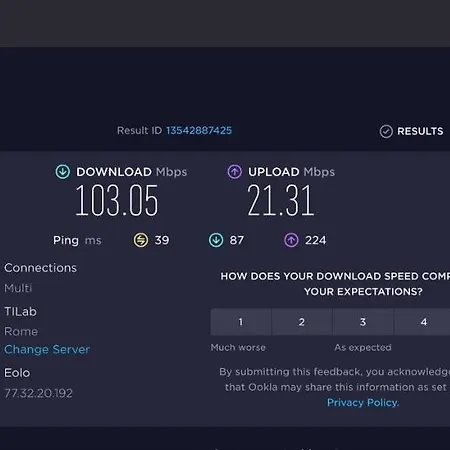The height and width of the screenshot is (450, 450).
Task: Select rating 2 for download speed
Action: [302, 322]
